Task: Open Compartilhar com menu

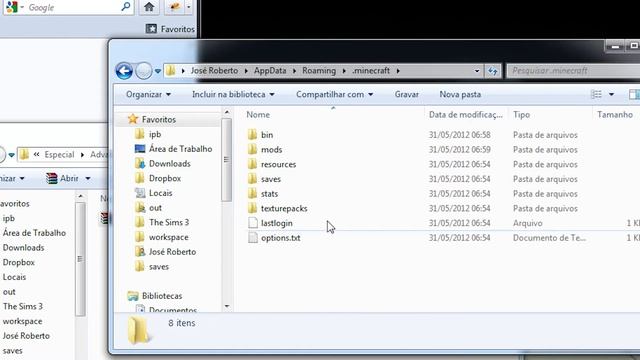Action: click(334, 94)
